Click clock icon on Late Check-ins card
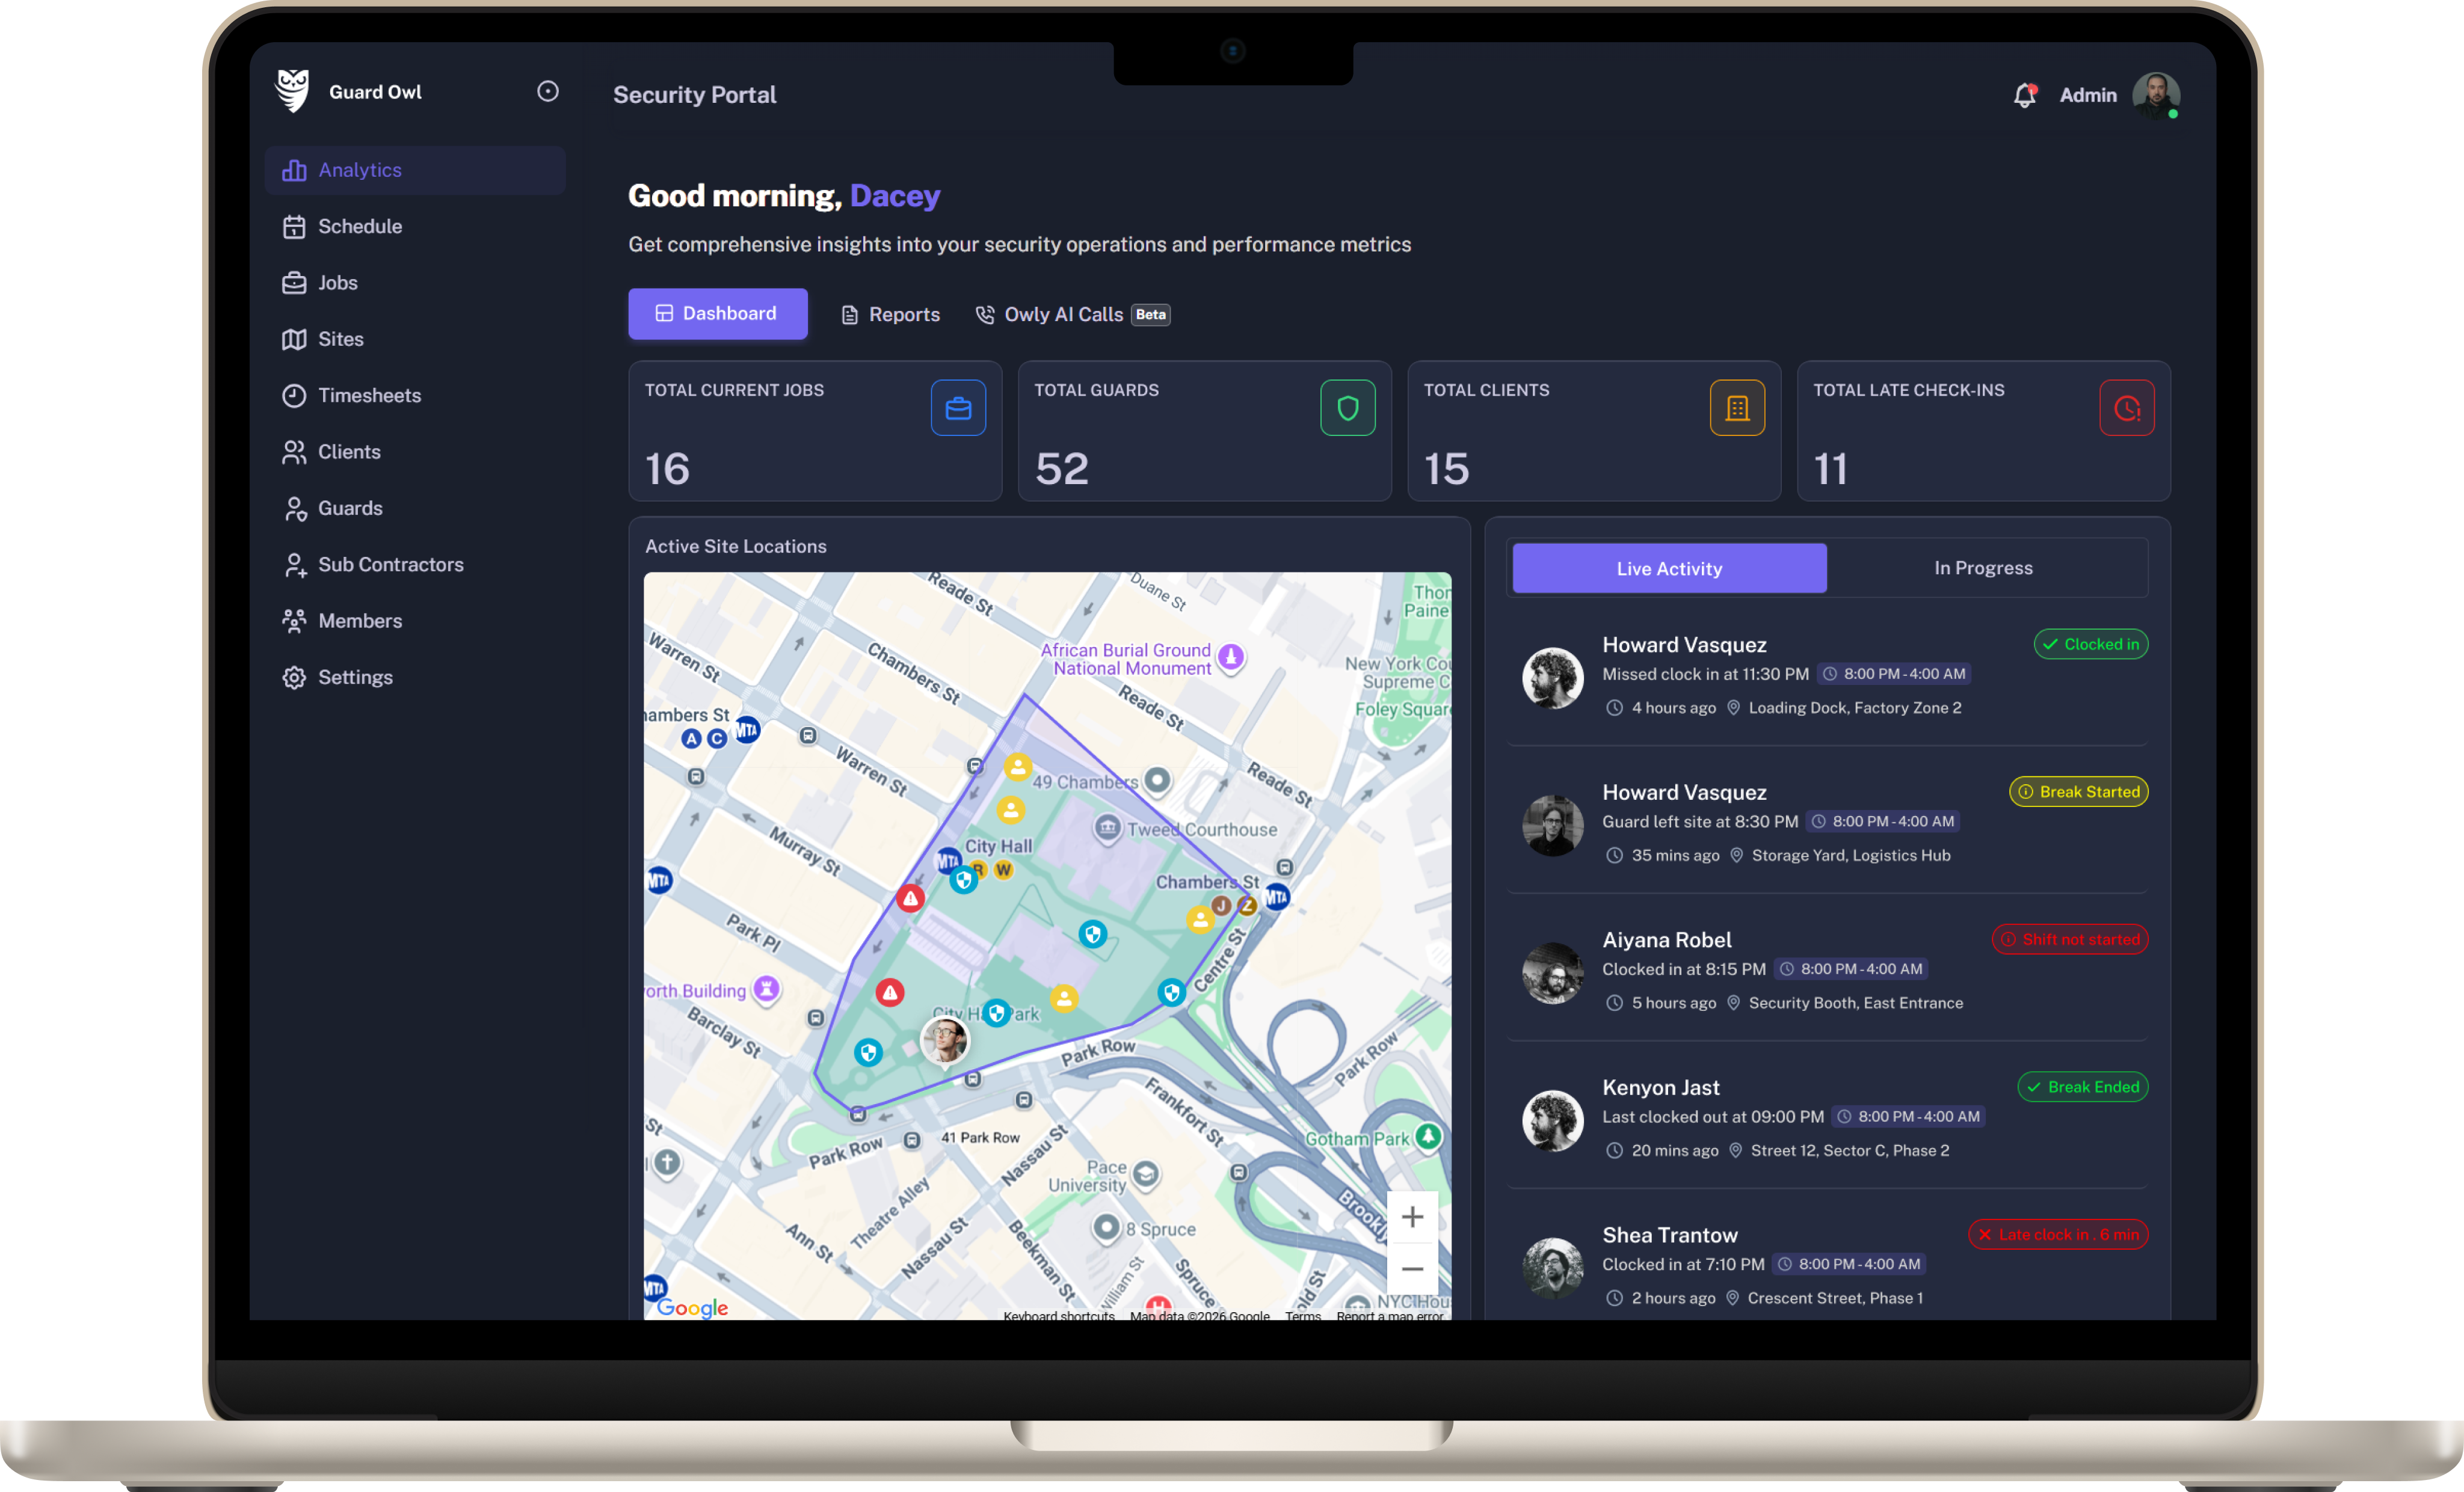The height and width of the screenshot is (1492, 2464). [2126, 408]
